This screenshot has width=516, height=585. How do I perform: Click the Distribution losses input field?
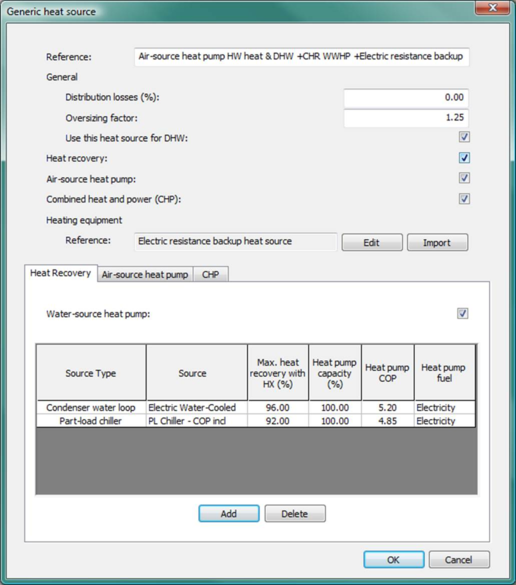pyautogui.click(x=406, y=98)
